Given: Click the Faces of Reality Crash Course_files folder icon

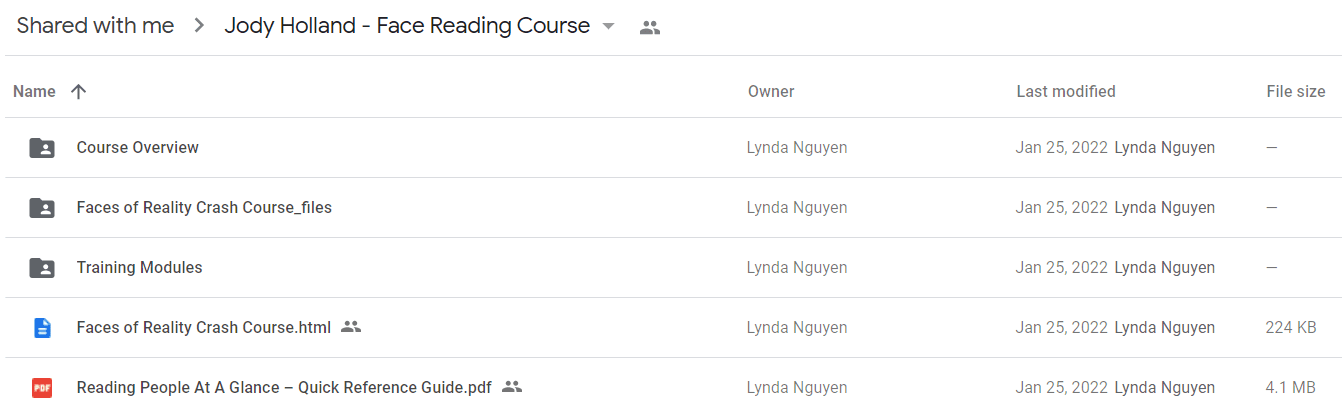Looking at the screenshot, I should [x=42, y=208].
